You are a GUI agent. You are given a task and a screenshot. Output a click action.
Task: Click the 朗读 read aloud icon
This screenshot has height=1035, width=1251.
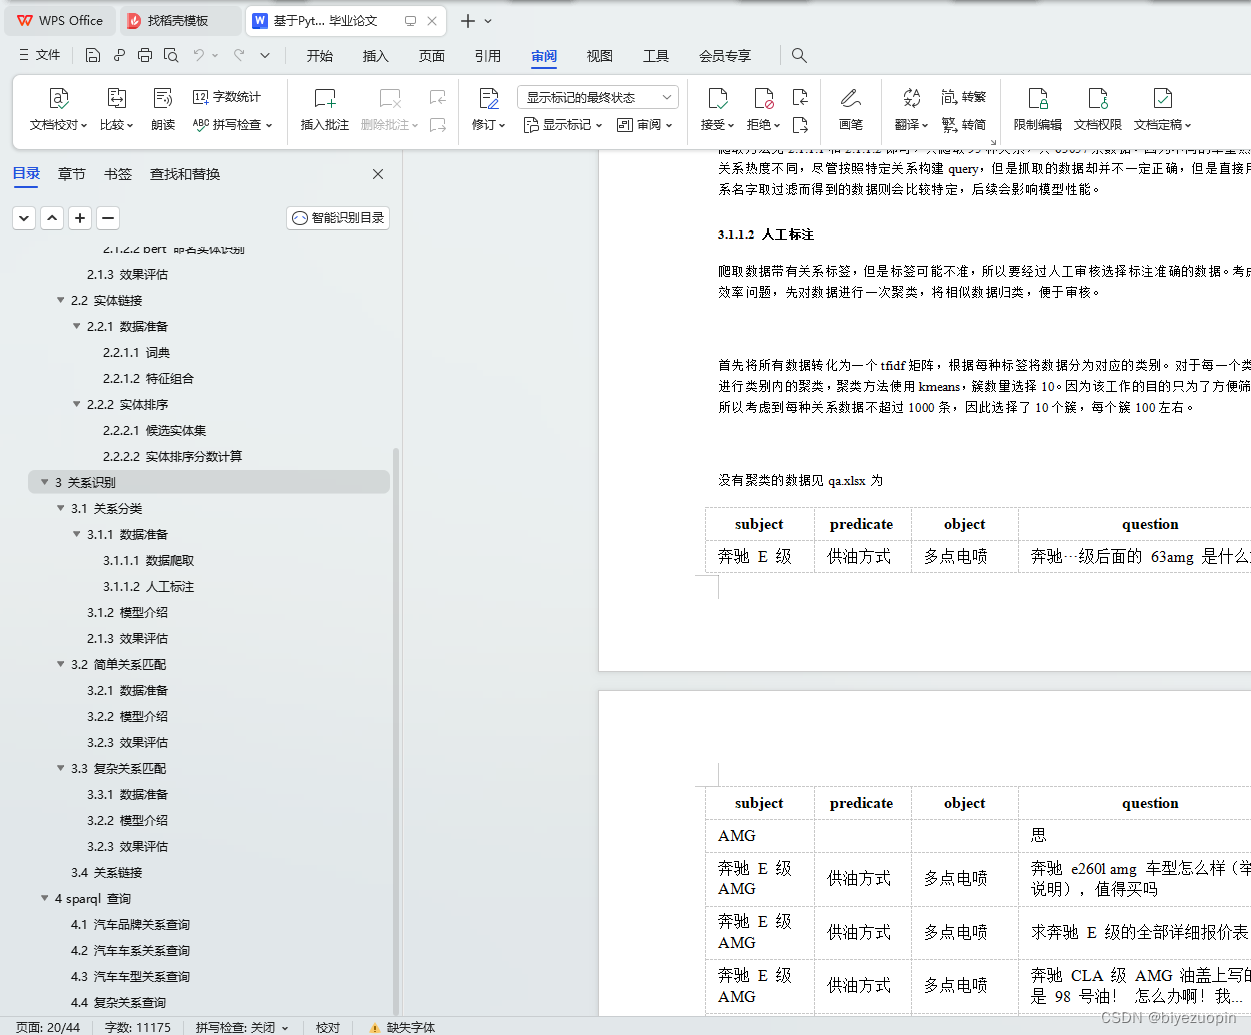click(x=163, y=98)
